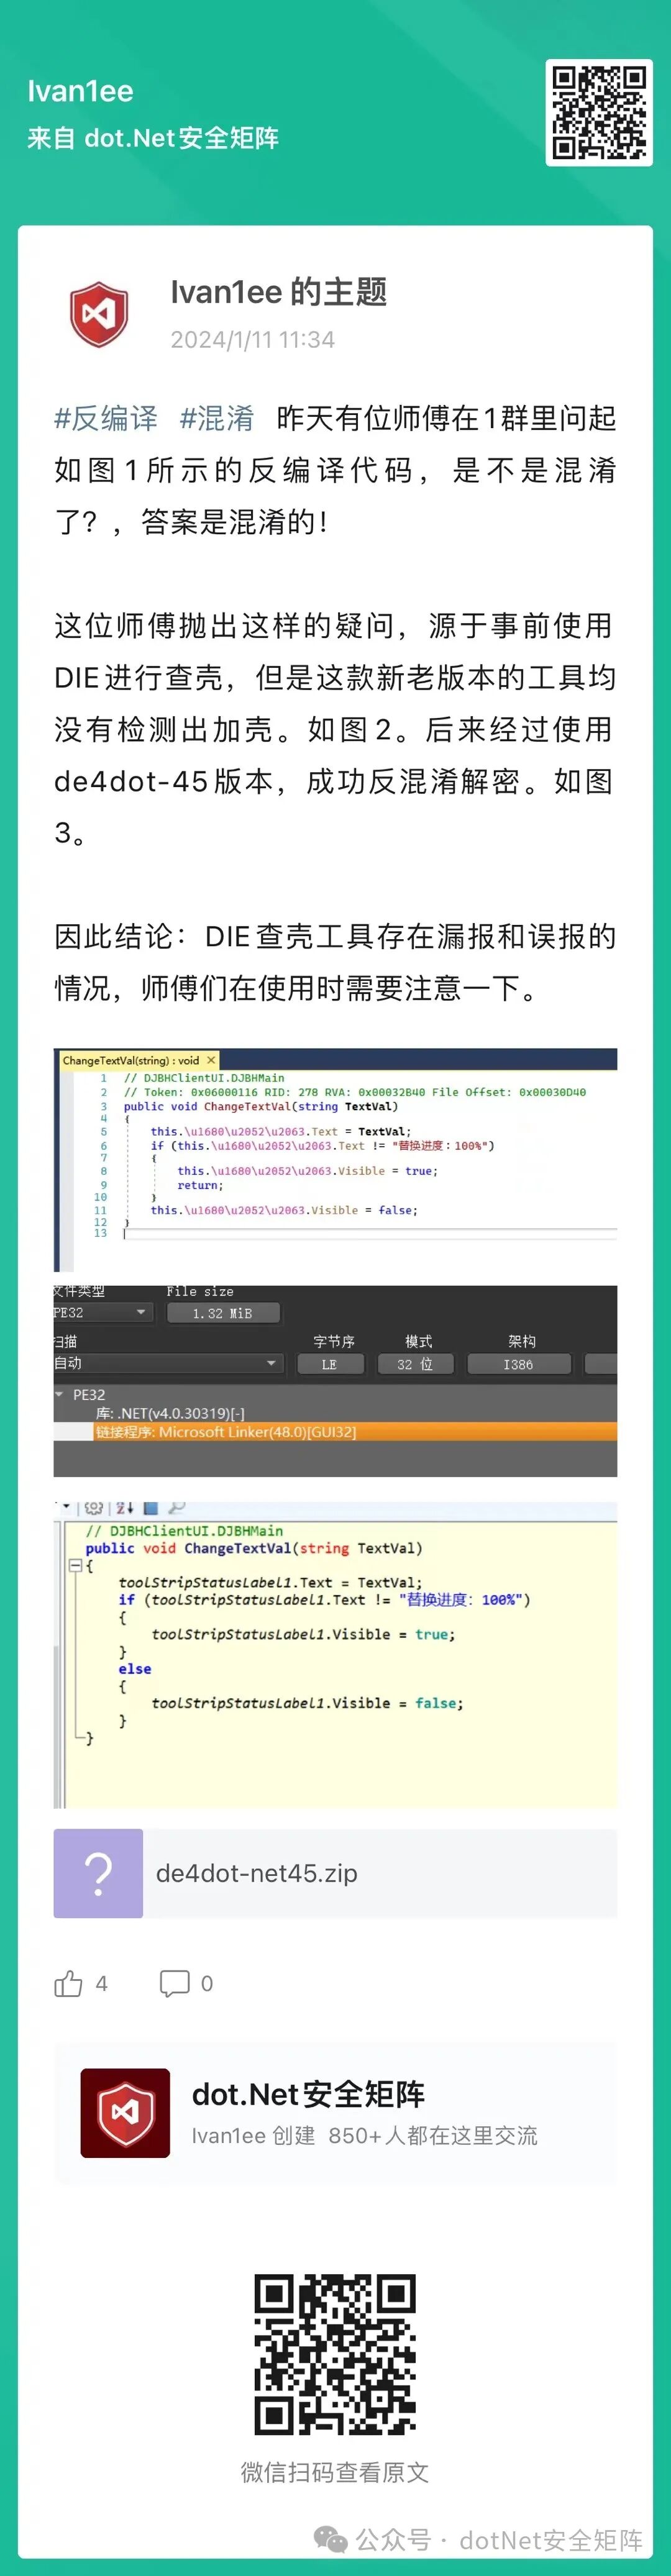The width and height of the screenshot is (671, 2576).
Task: Click the 微信扫码查看原文 caption
Action: tap(335, 2473)
